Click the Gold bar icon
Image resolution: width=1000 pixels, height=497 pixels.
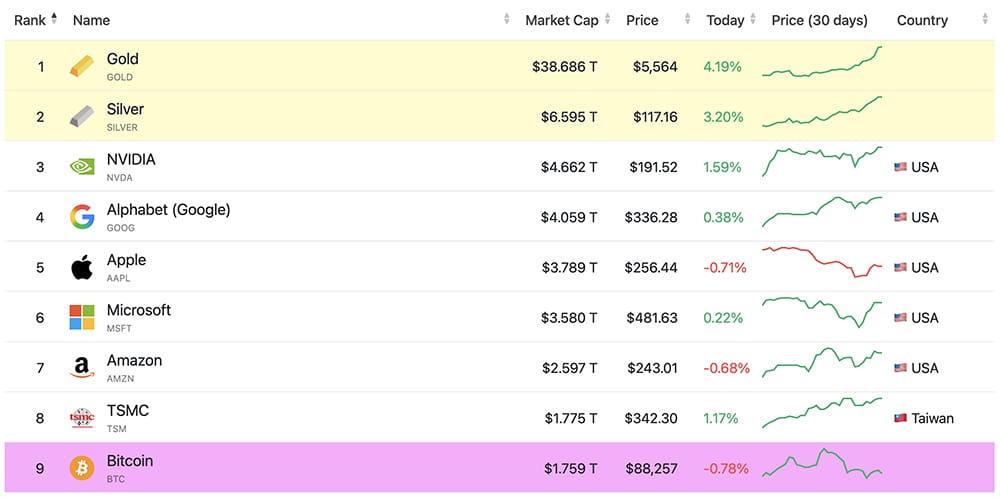point(82,67)
